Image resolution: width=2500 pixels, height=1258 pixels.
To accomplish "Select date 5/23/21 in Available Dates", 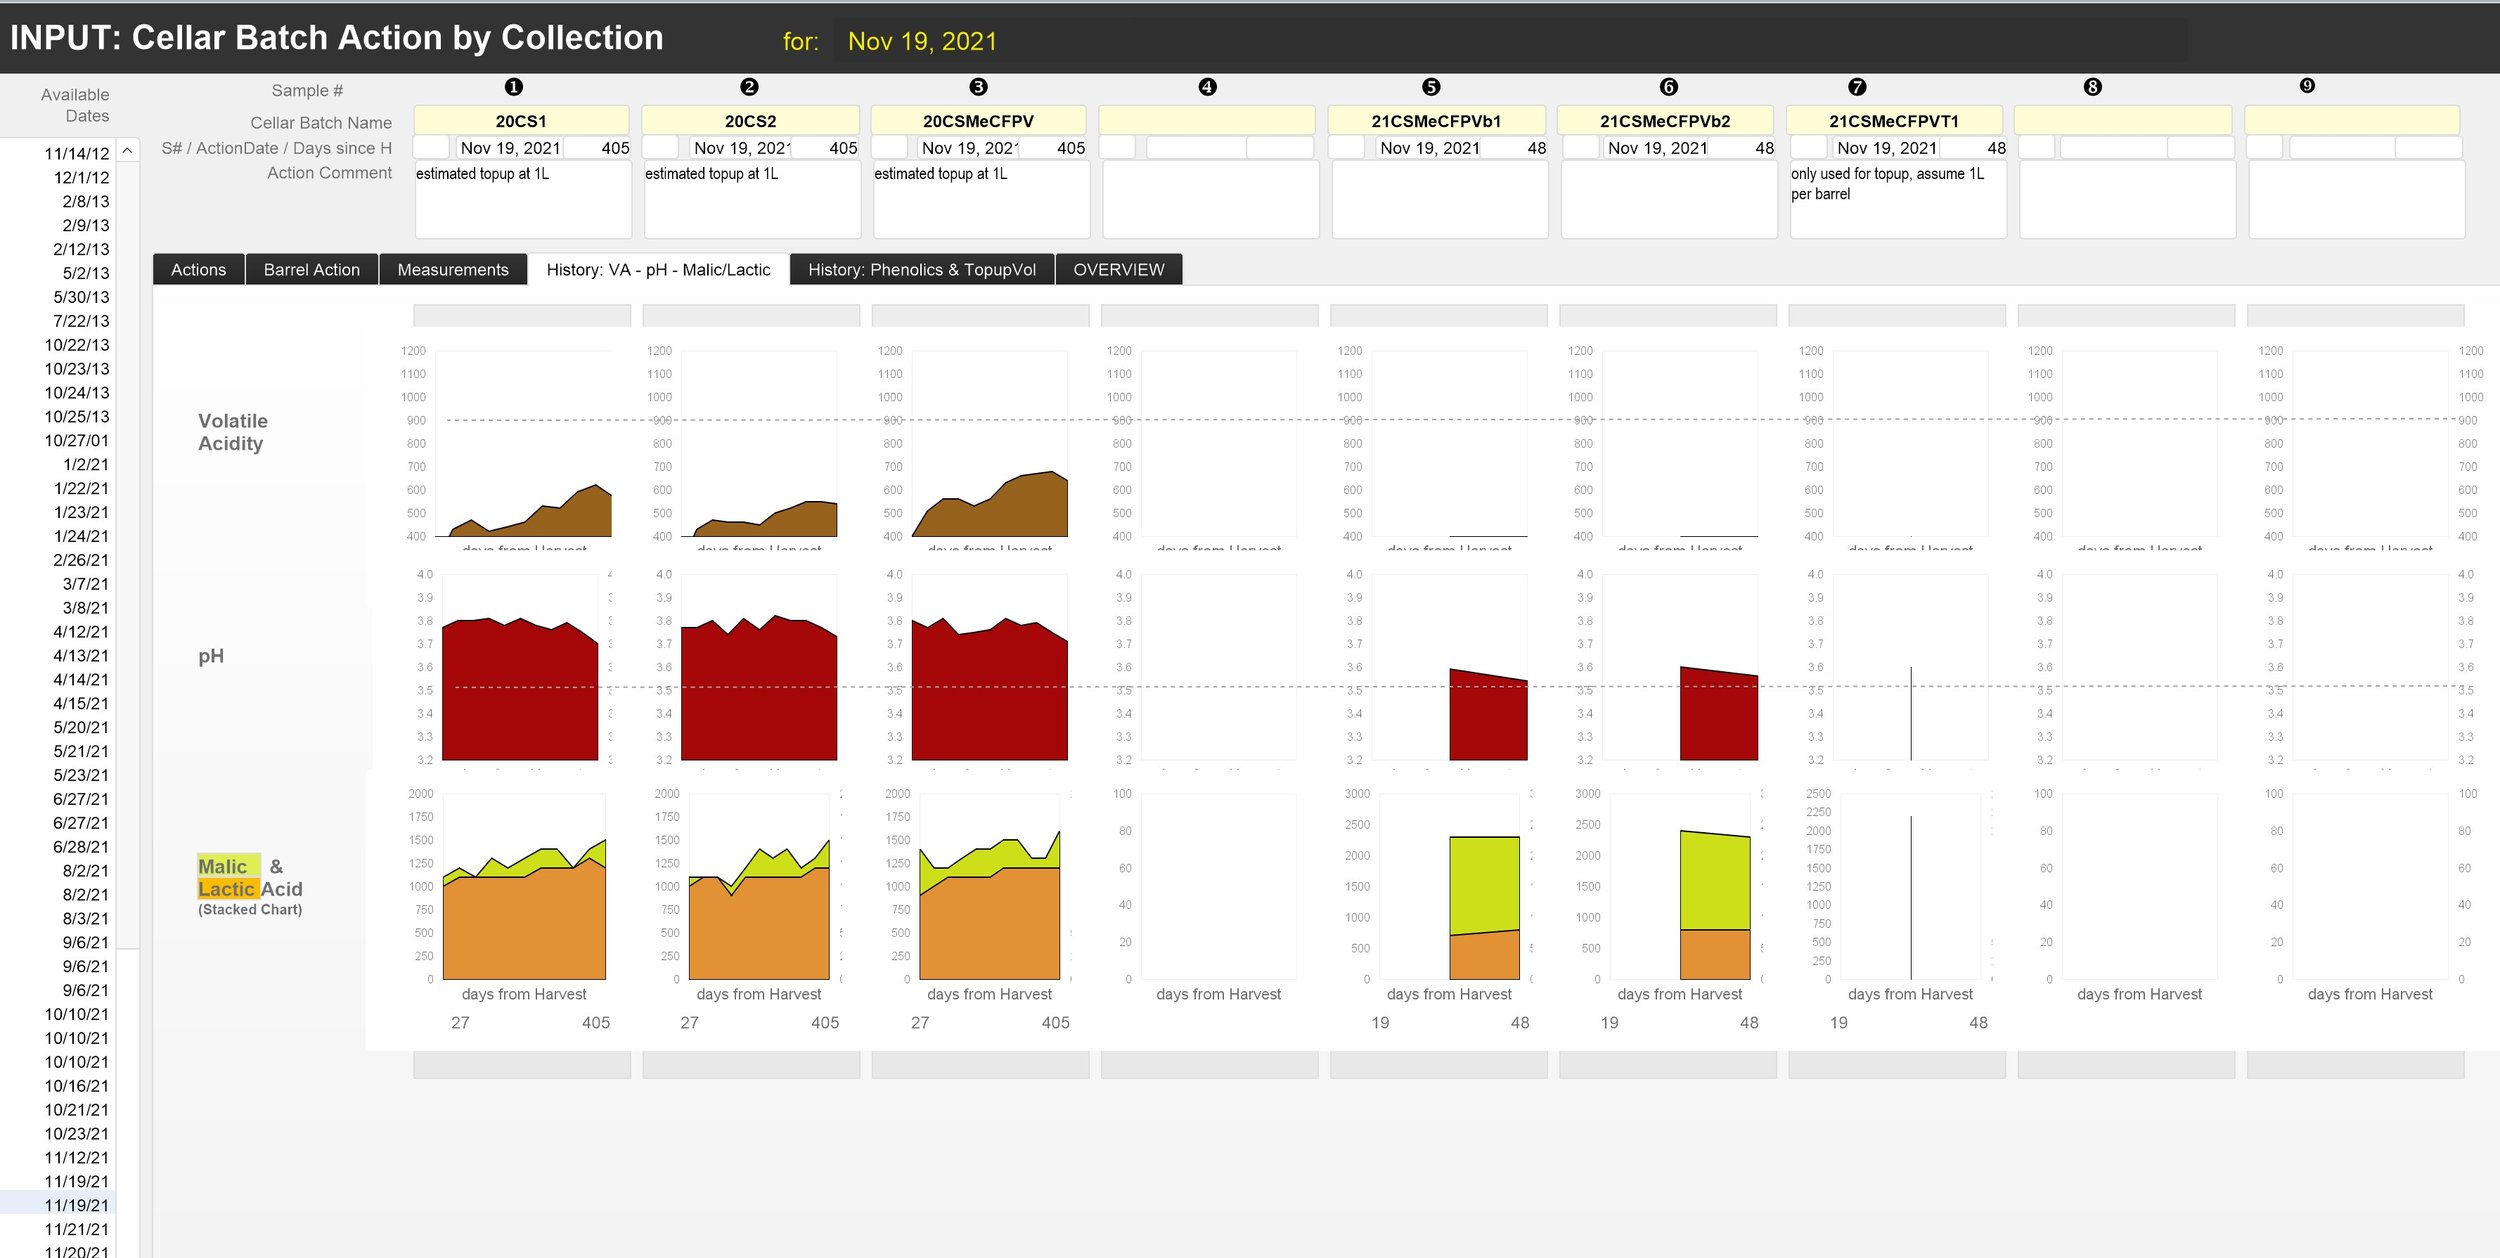I will pyautogui.click(x=81, y=775).
